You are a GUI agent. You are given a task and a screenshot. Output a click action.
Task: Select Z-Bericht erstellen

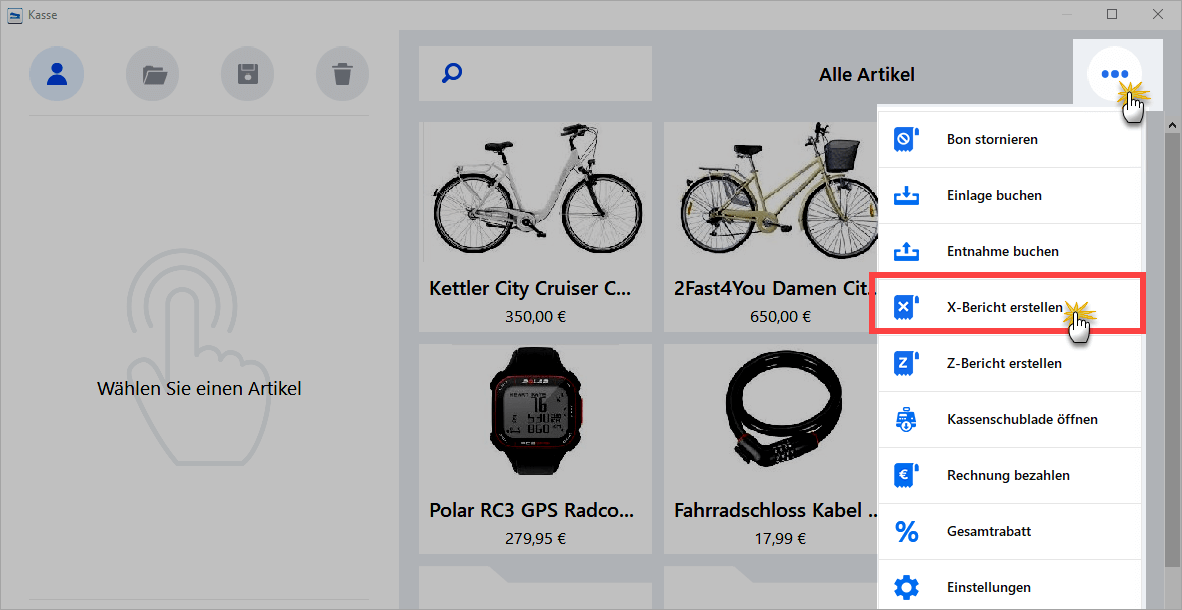click(1009, 363)
